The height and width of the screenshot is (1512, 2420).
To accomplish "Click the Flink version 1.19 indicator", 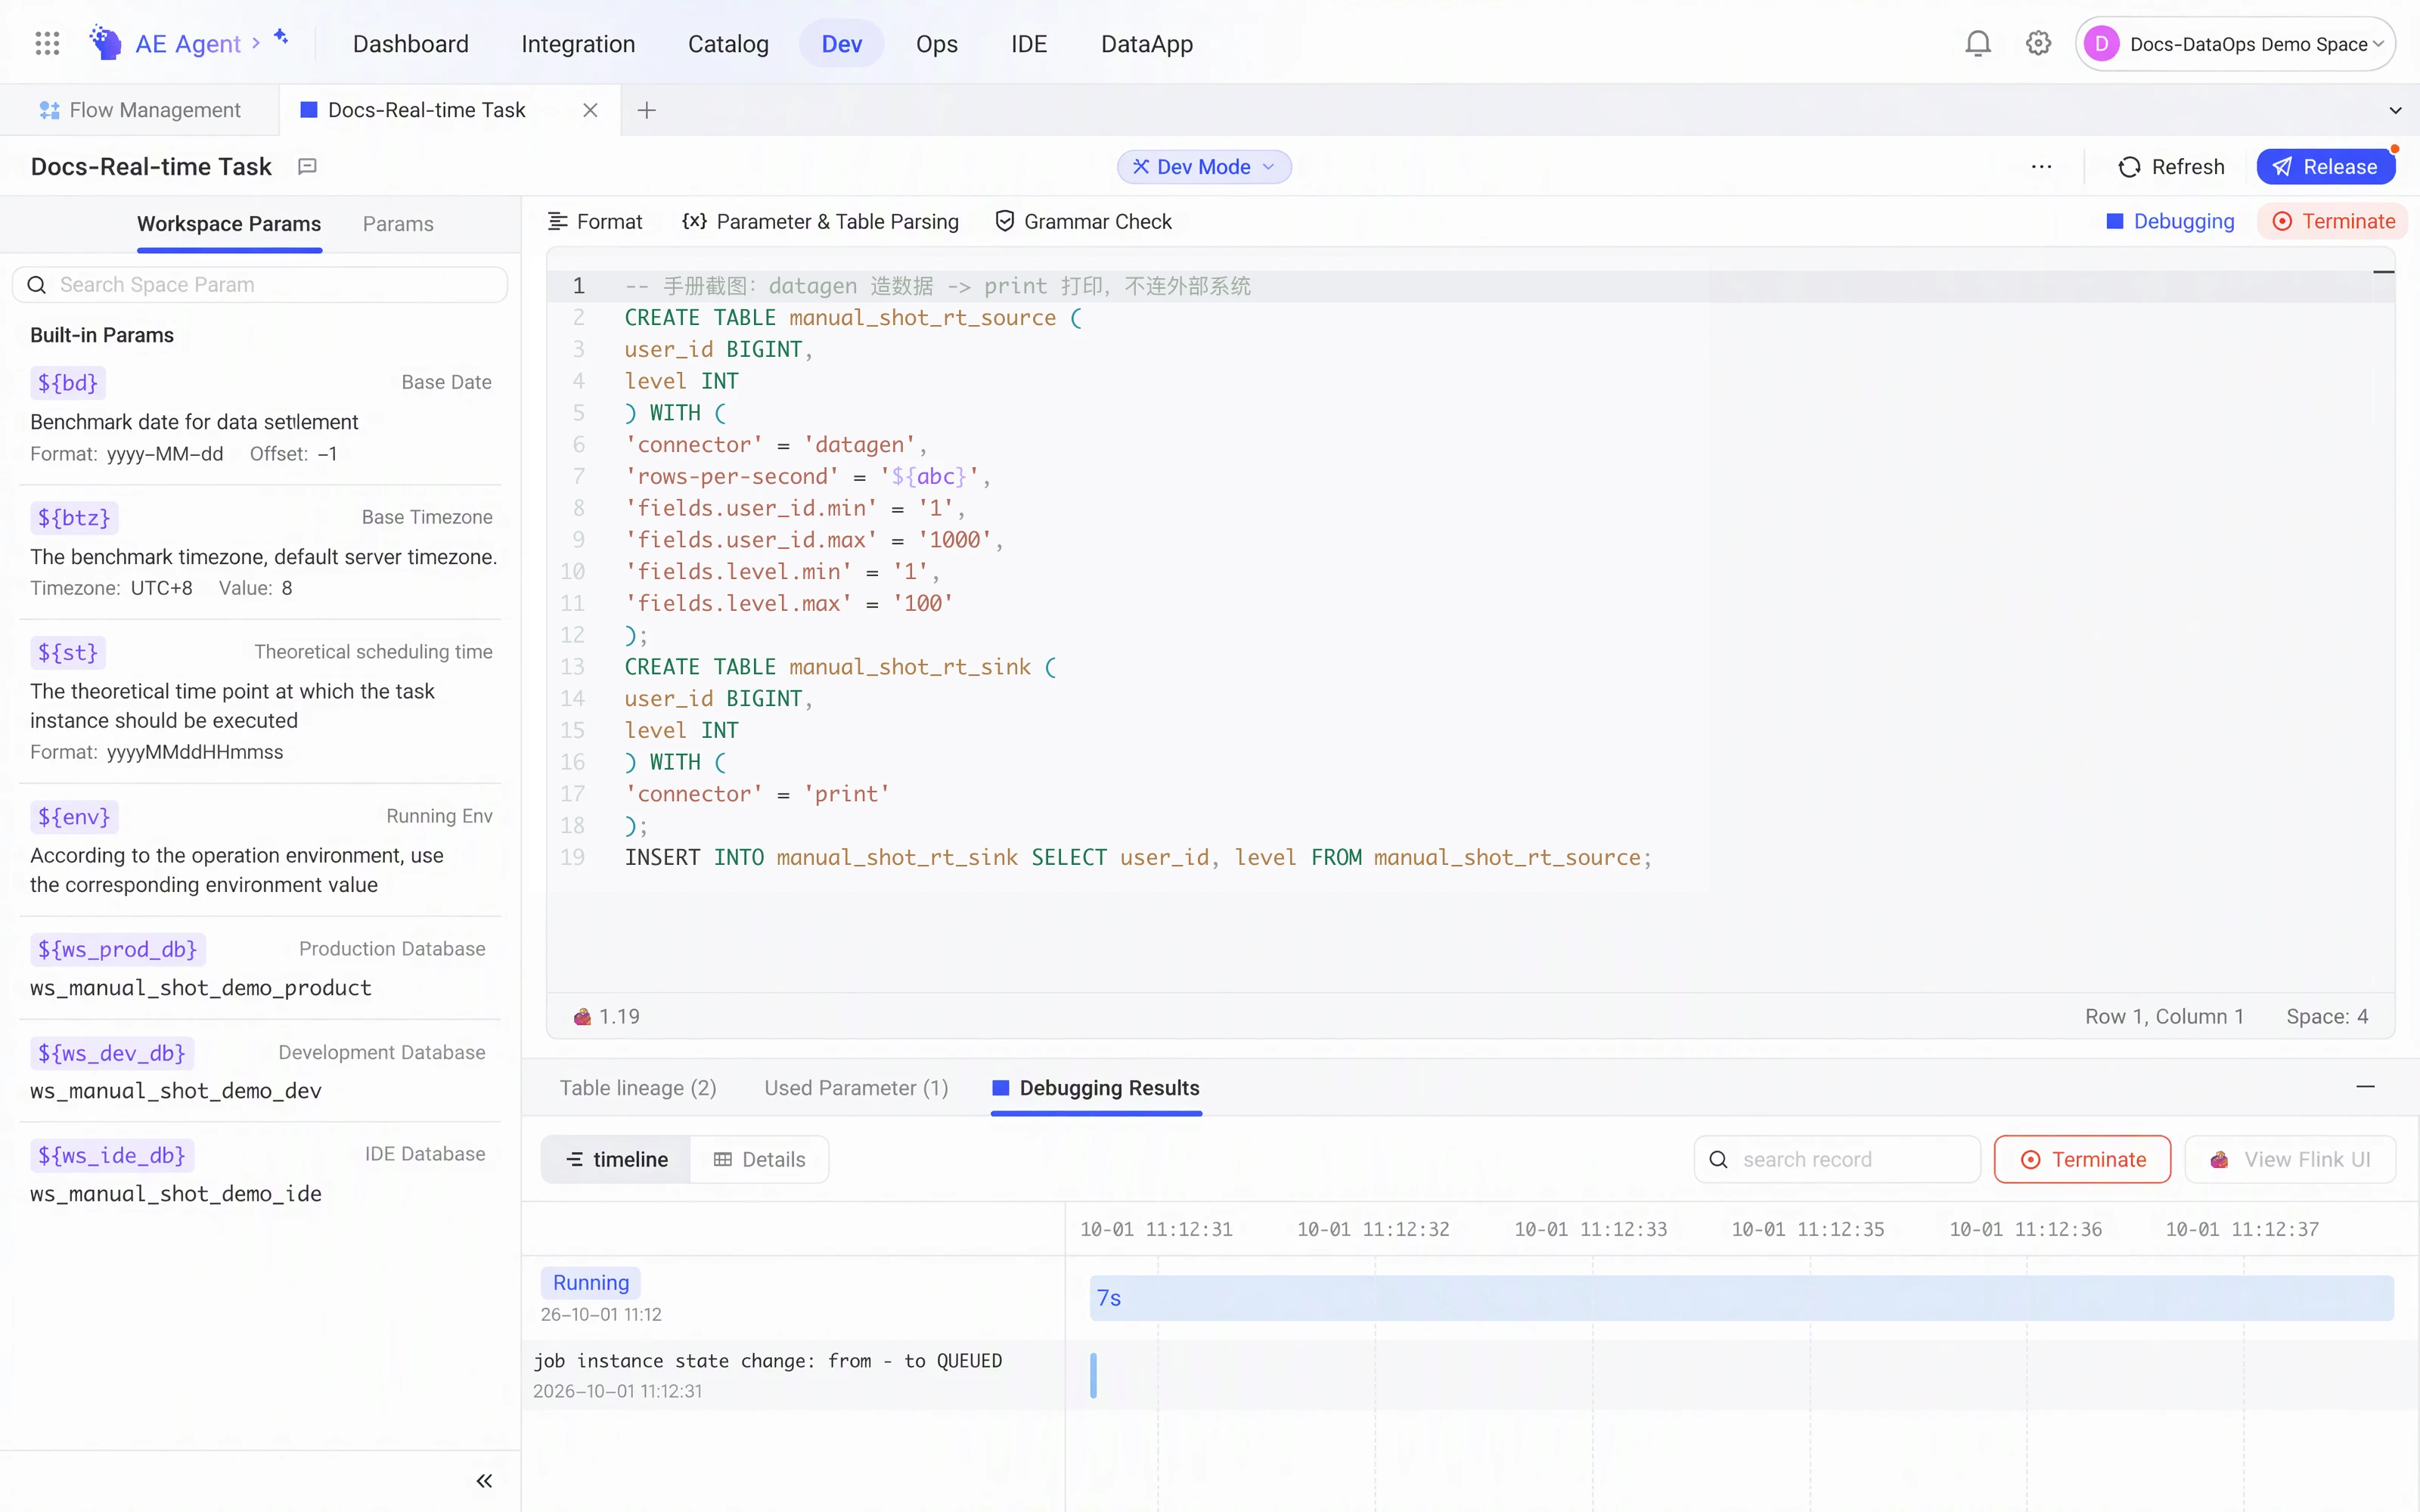I will pos(607,1017).
